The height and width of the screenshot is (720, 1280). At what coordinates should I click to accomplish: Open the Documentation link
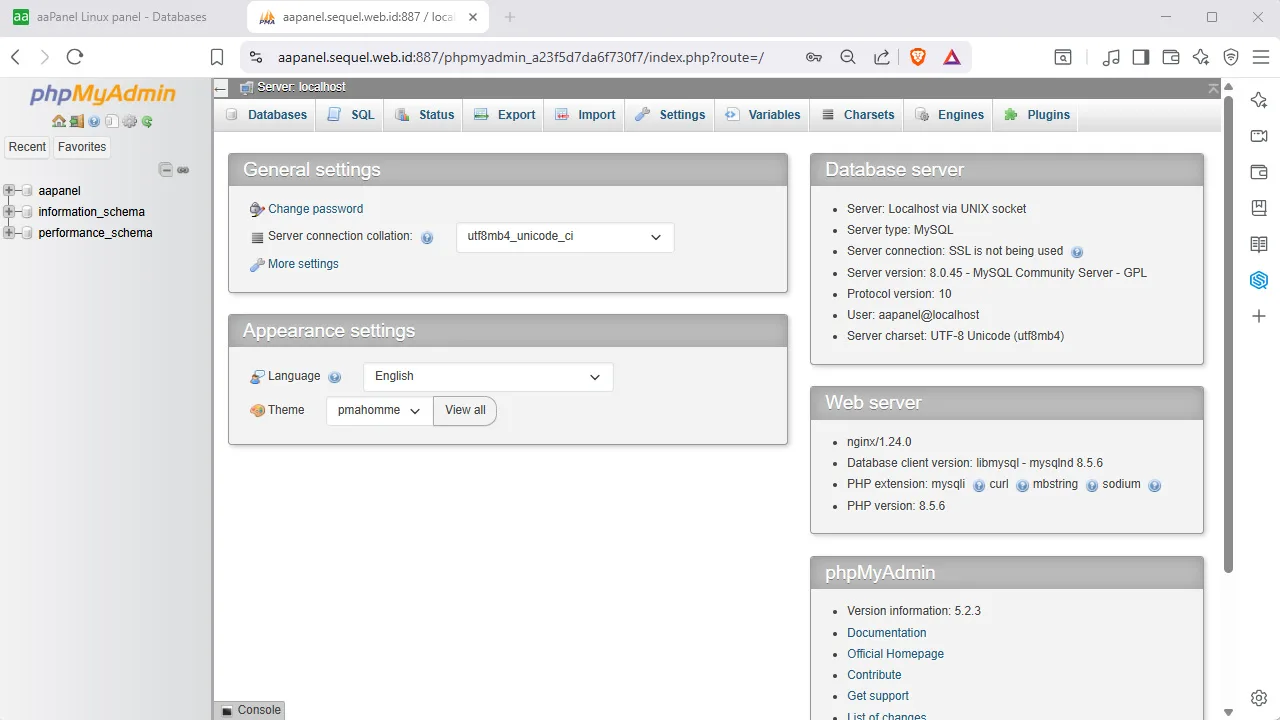[x=886, y=633]
